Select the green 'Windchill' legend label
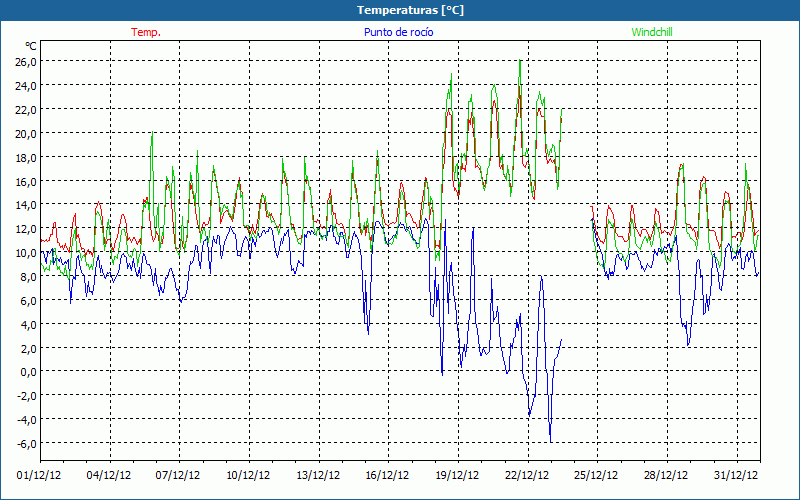Screen dimensions: 800x500 click(652, 32)
